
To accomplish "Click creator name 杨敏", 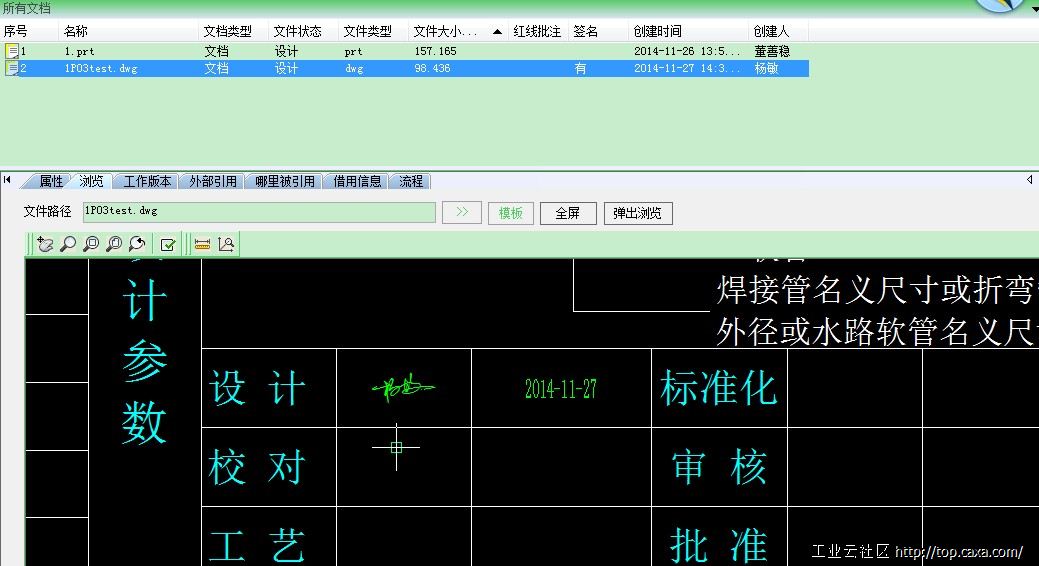I will pyautogui.click(x=766, y=68).
